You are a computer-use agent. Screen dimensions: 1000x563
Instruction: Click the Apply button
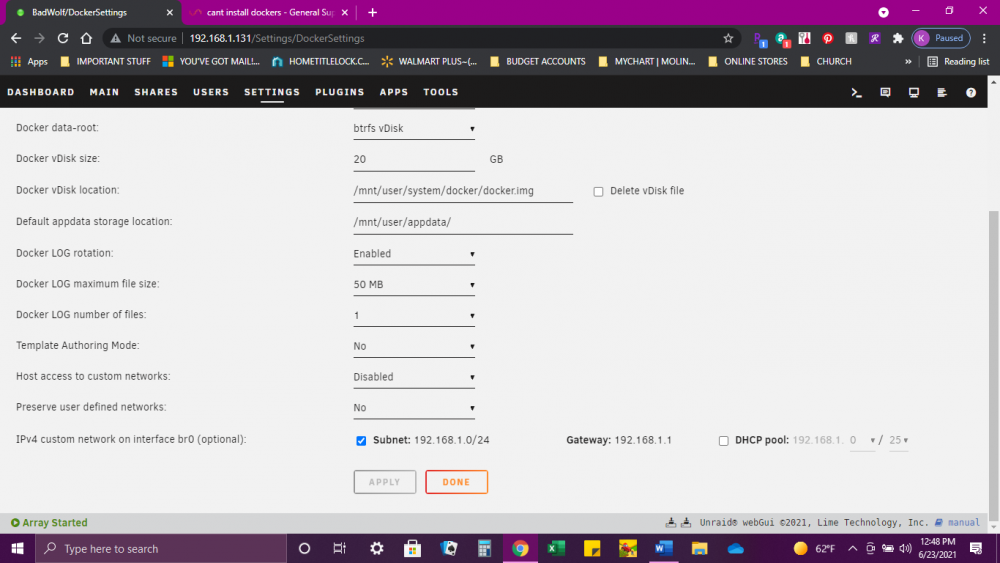click(385, 482)
